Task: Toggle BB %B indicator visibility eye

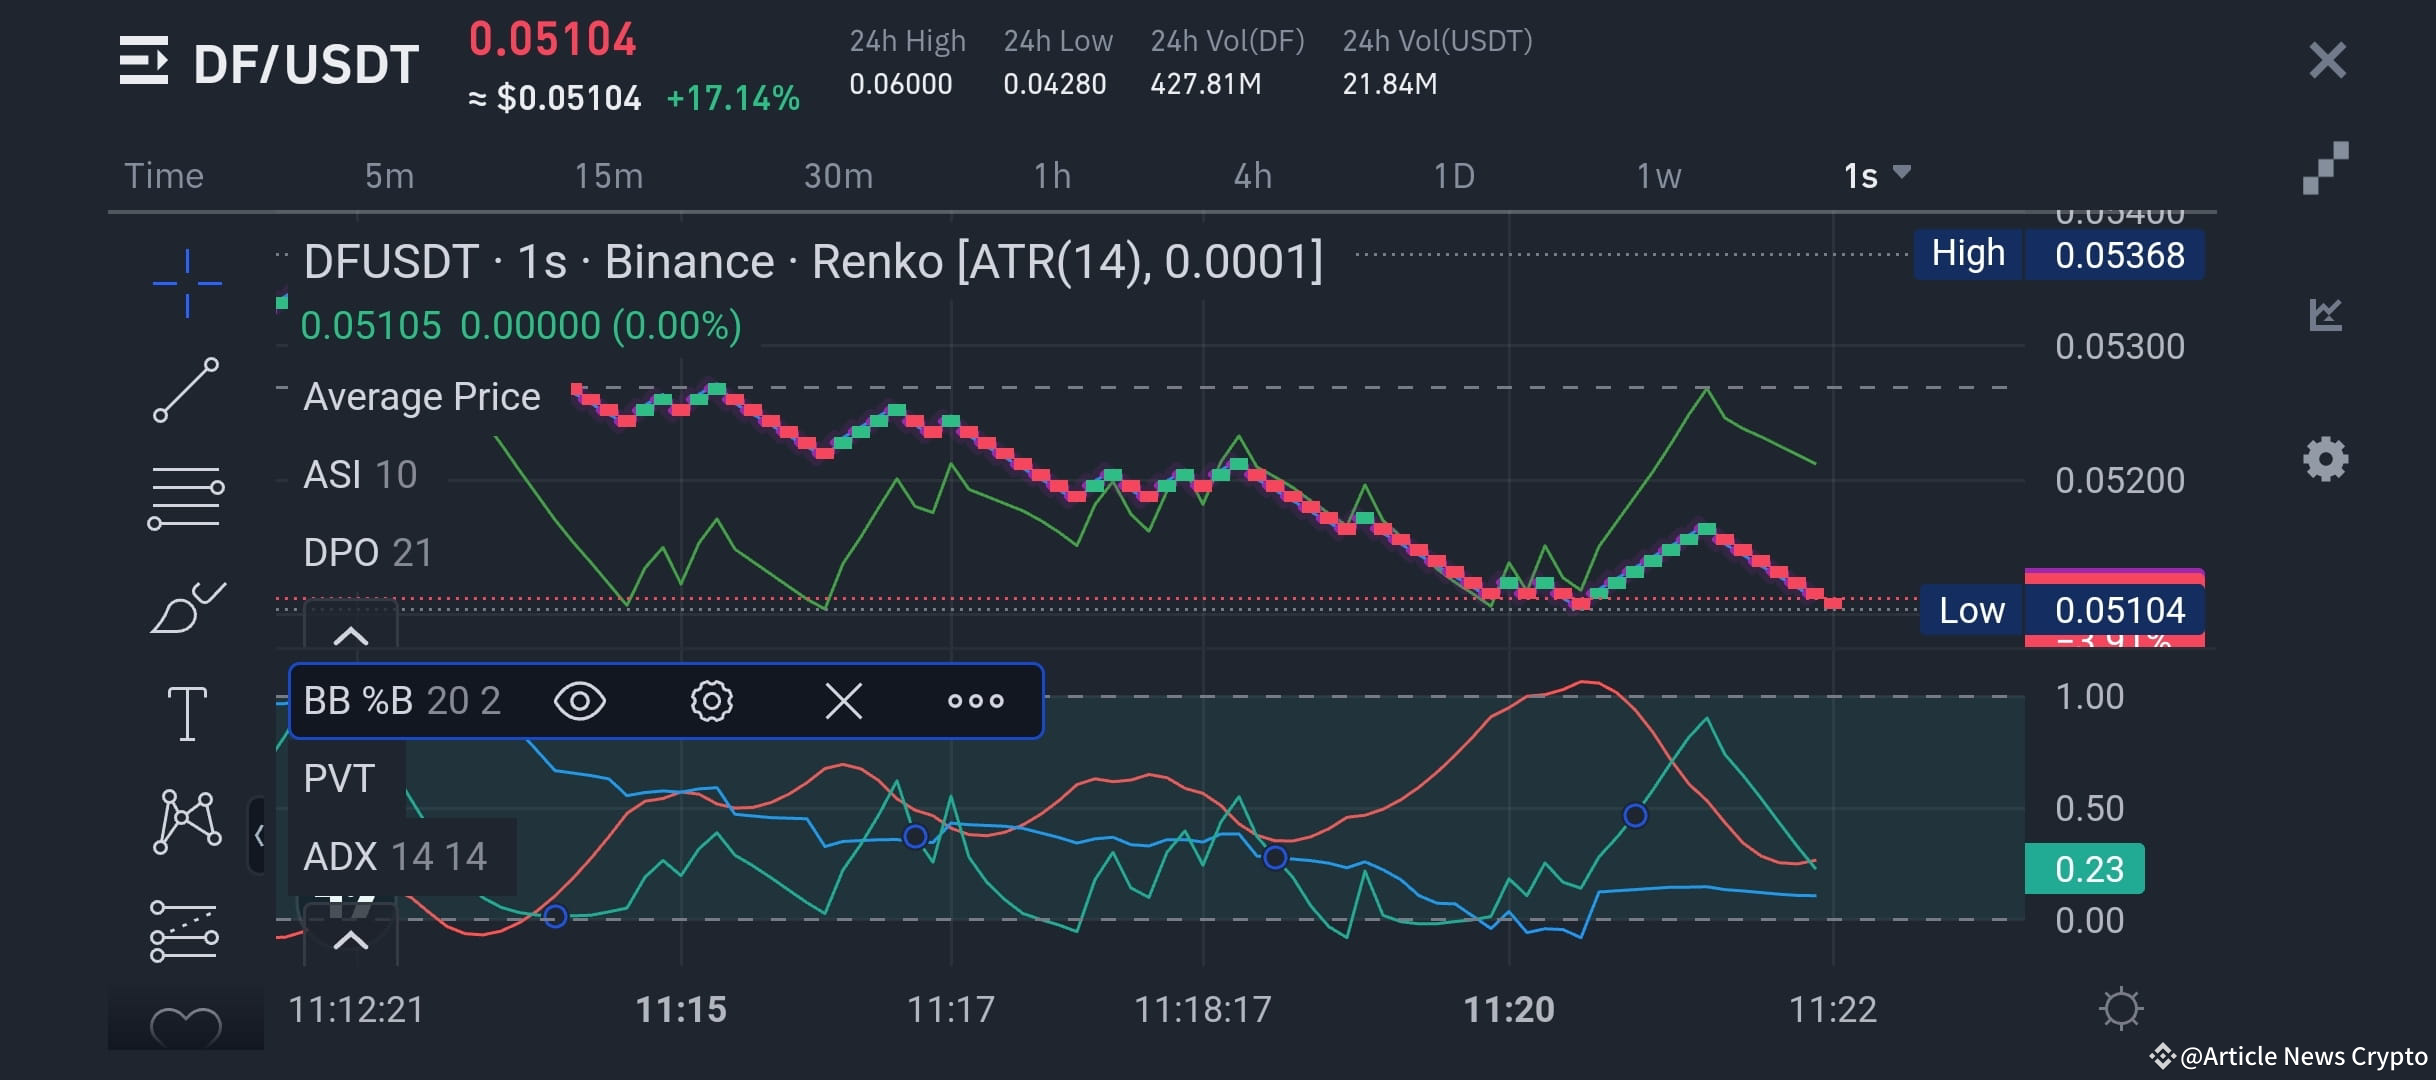Action: click(580, 701)
